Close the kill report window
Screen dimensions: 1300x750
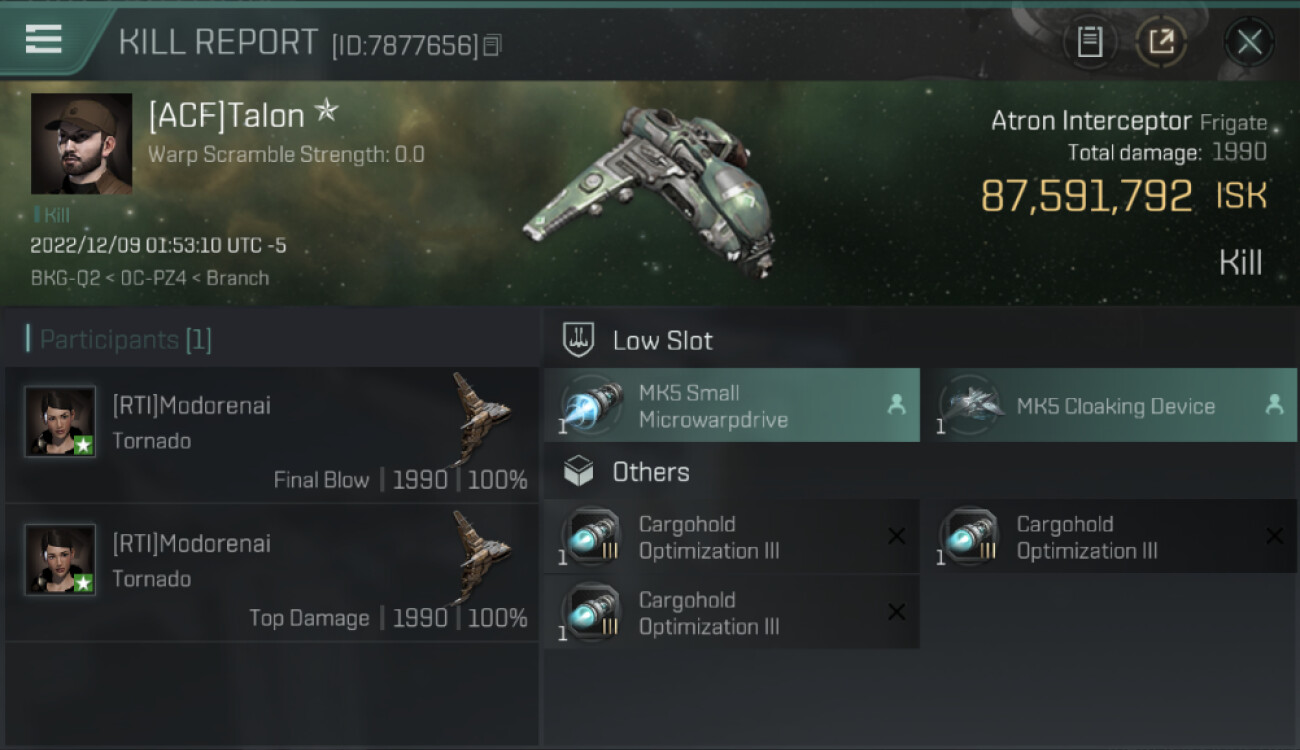coord(1249,42)
